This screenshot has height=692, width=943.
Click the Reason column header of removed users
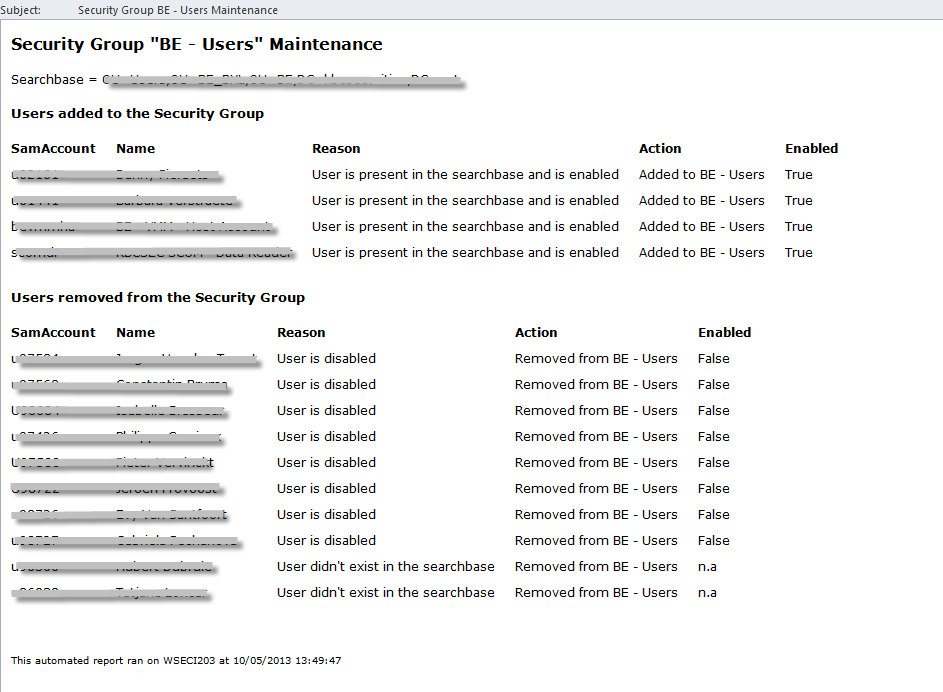300,332
